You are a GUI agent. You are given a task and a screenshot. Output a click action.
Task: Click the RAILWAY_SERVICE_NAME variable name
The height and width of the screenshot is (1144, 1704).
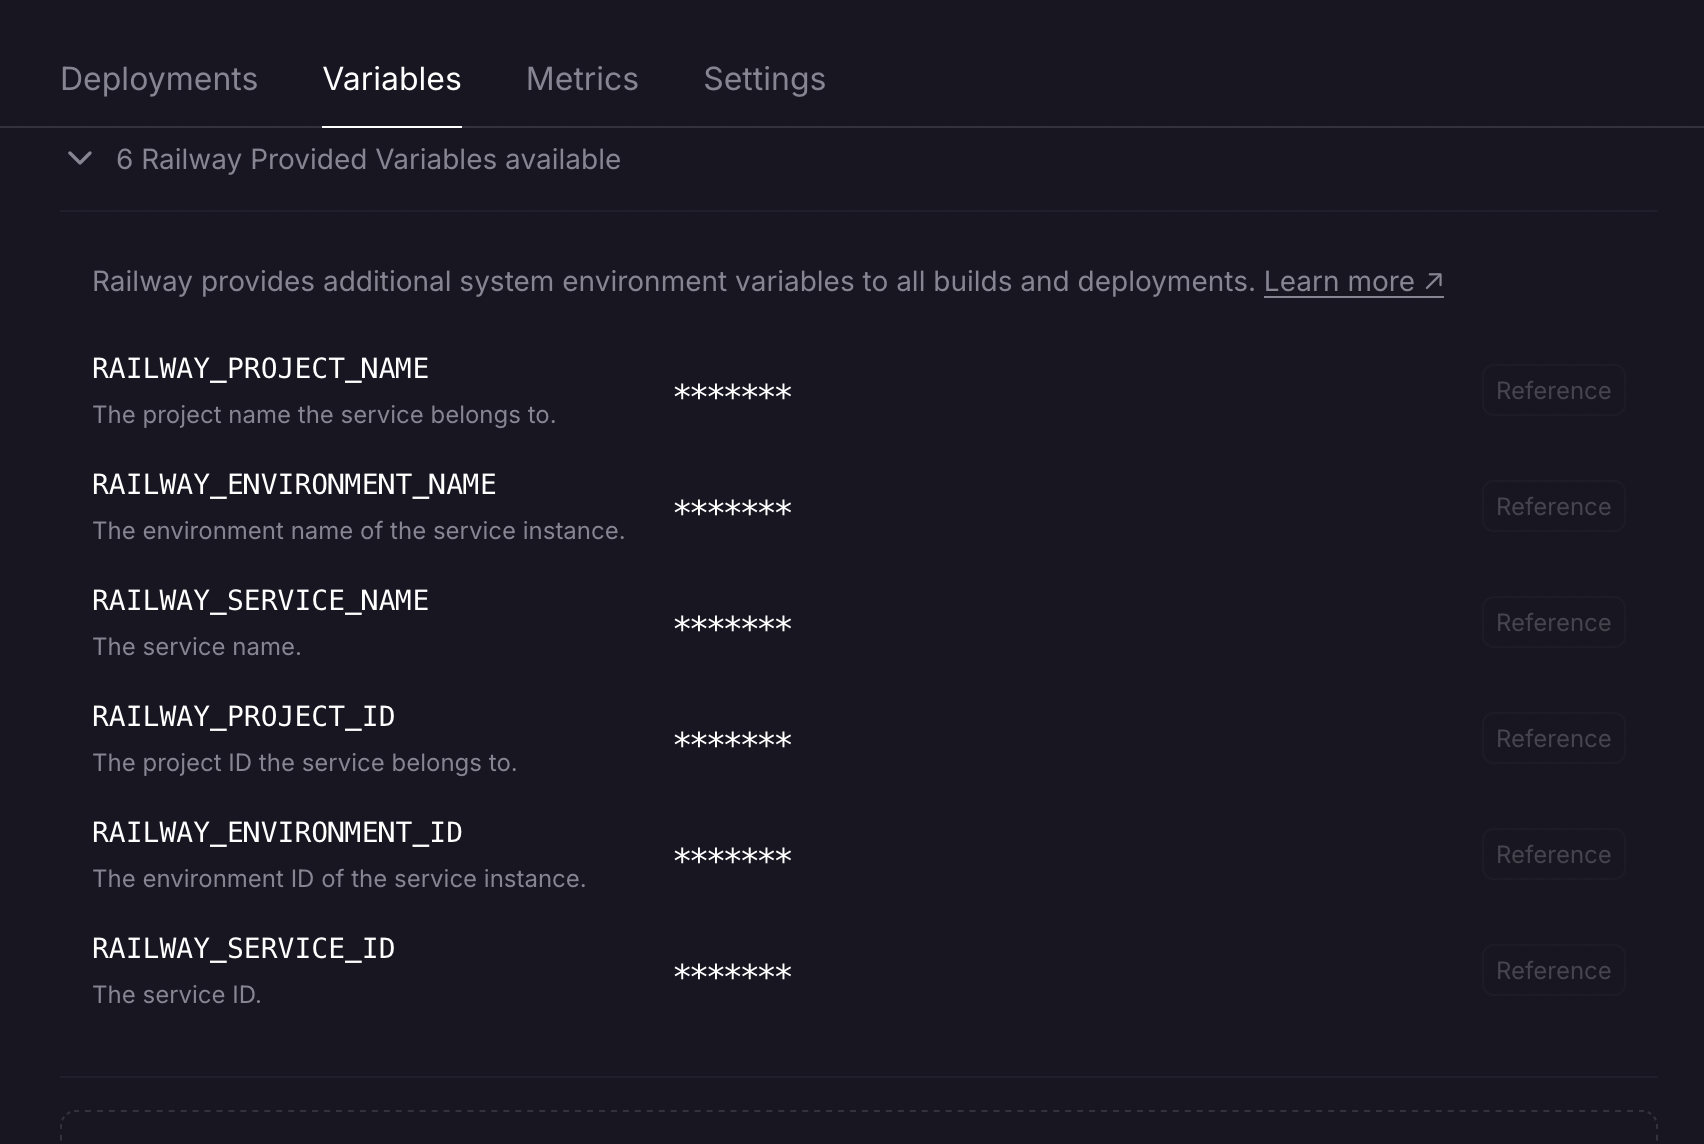[260, 601]
